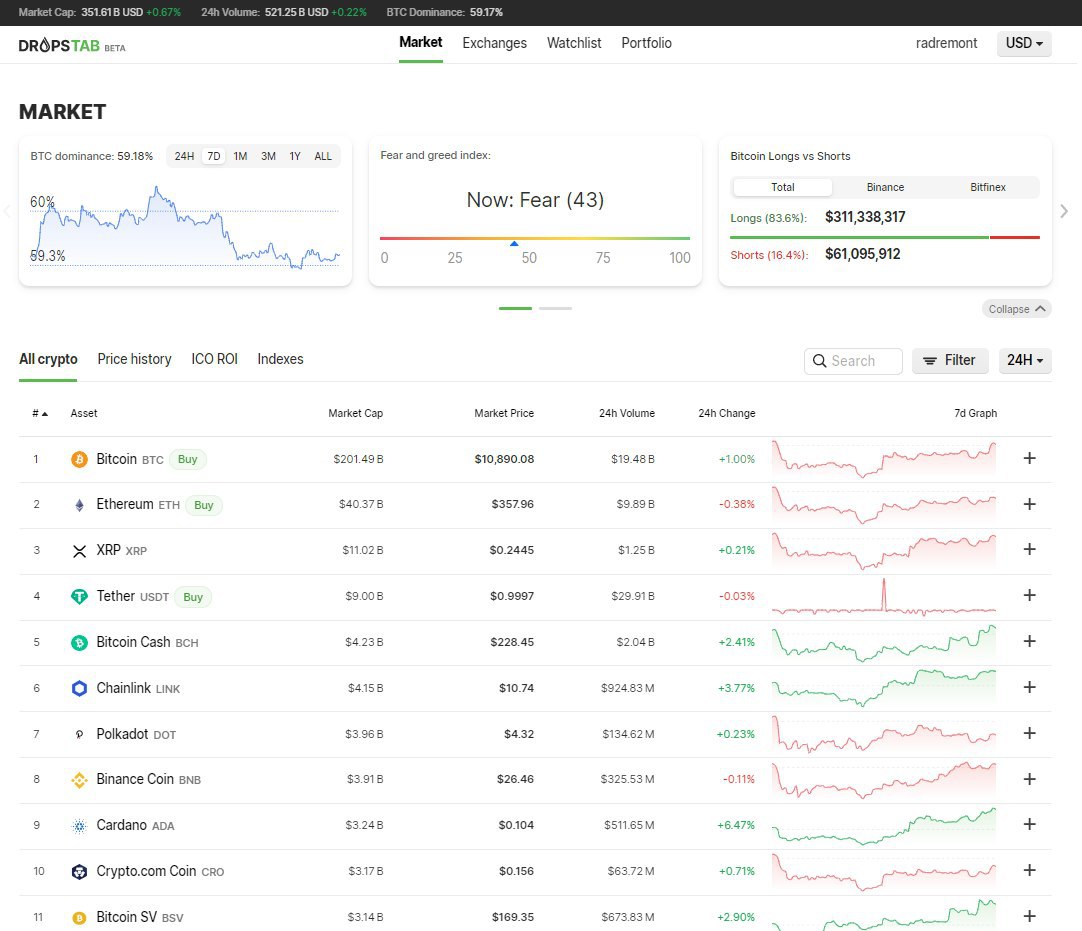Screen dimensions: 1082x931
Task: Click the Crypto.com Coin icon
Action: pyautogui.click(x=79, y=872)
